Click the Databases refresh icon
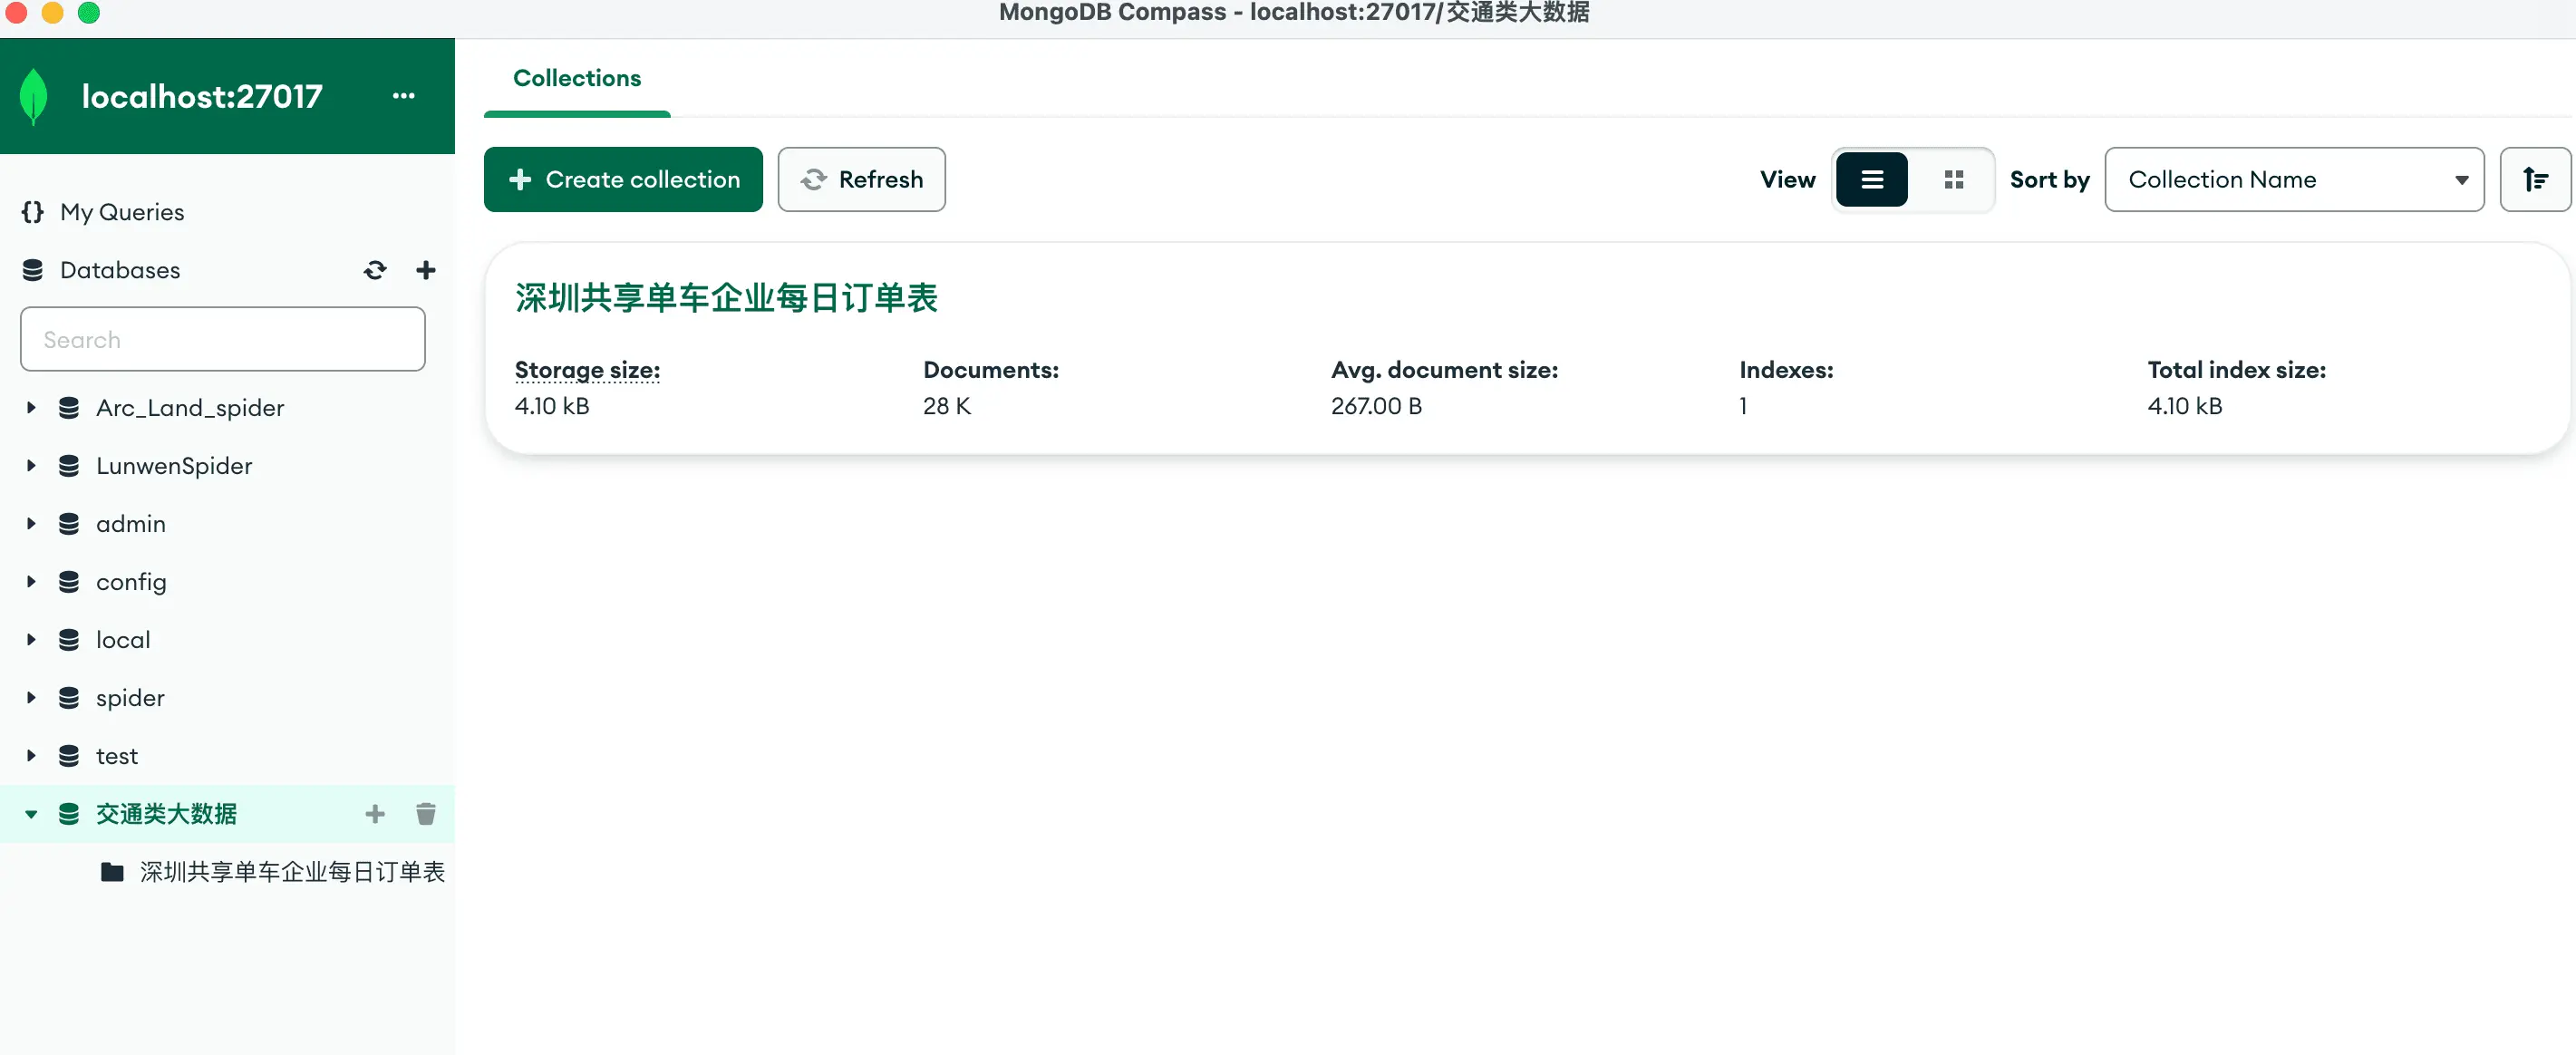This screenshot has width=2576, height=1055. pos(374,269)
